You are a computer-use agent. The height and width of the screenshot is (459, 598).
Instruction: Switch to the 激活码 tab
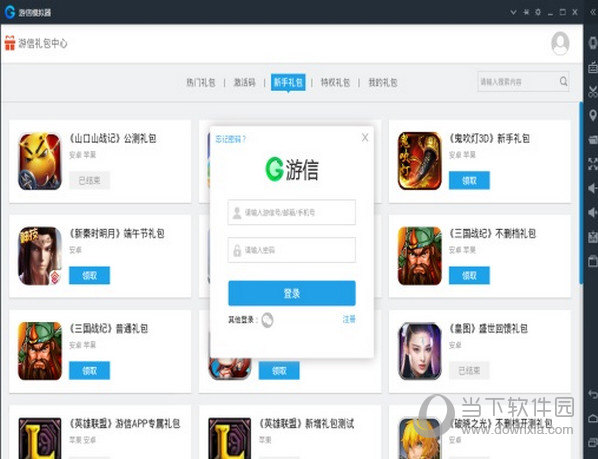[x=244, y=82]
